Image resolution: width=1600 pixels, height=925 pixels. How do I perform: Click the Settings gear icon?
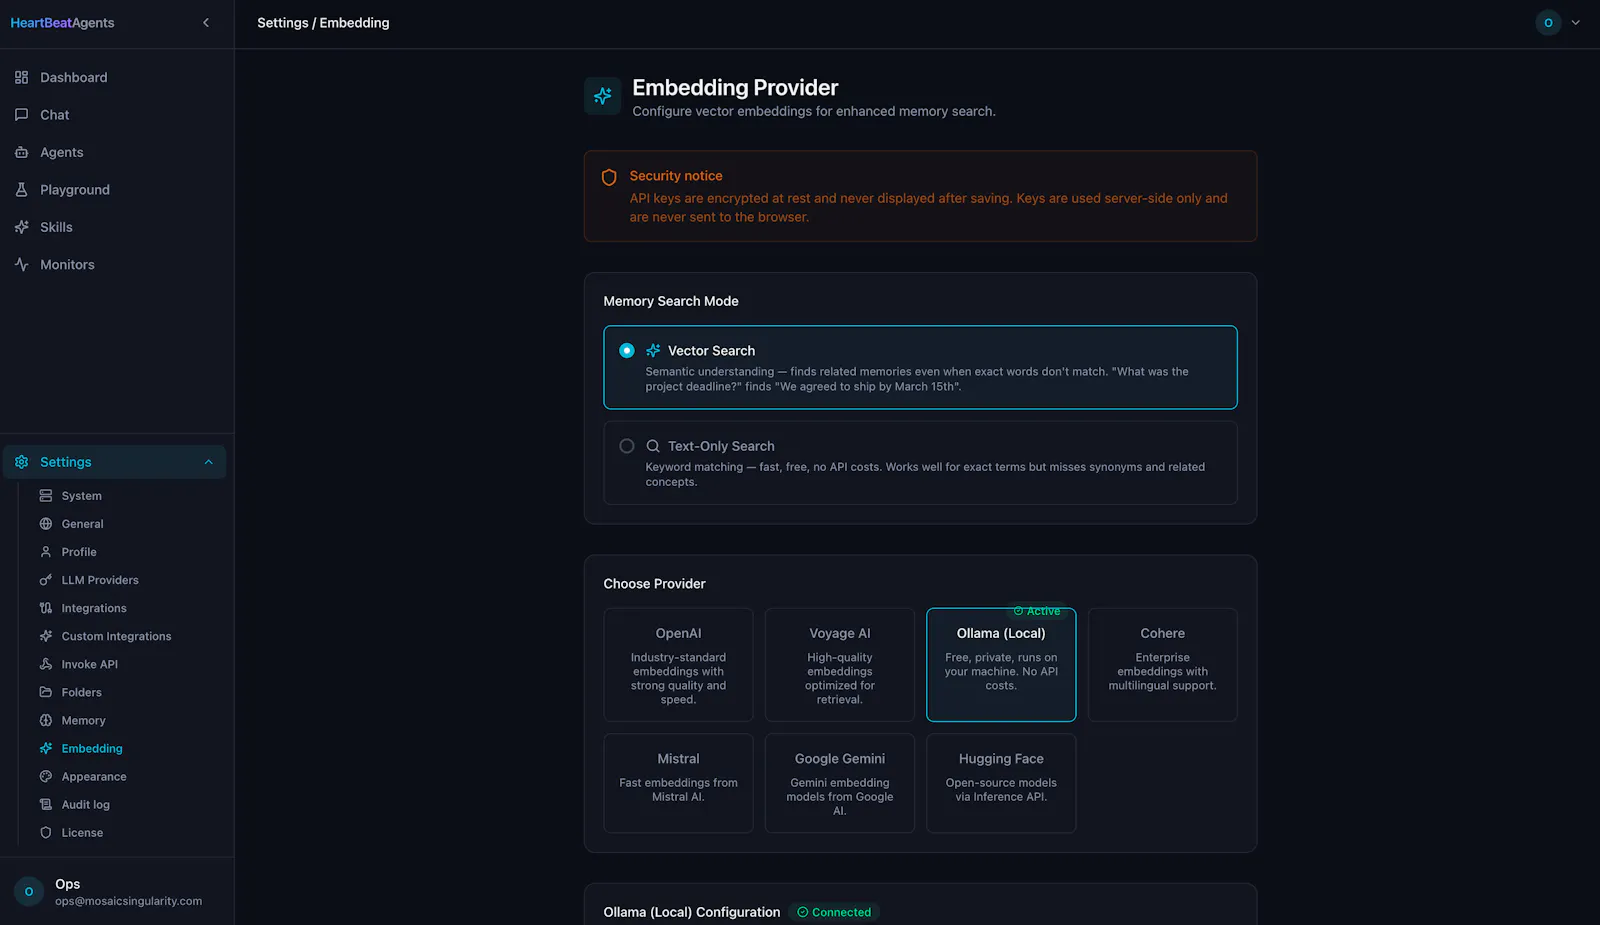21,462
